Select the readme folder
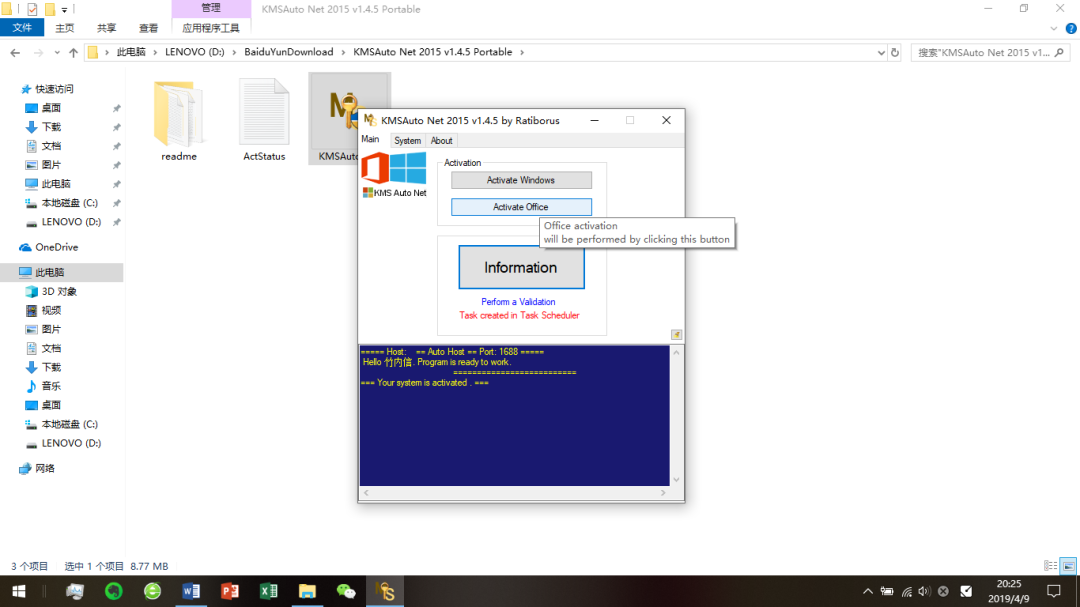This screenshot has height=607, width=1080. point(179,120)
